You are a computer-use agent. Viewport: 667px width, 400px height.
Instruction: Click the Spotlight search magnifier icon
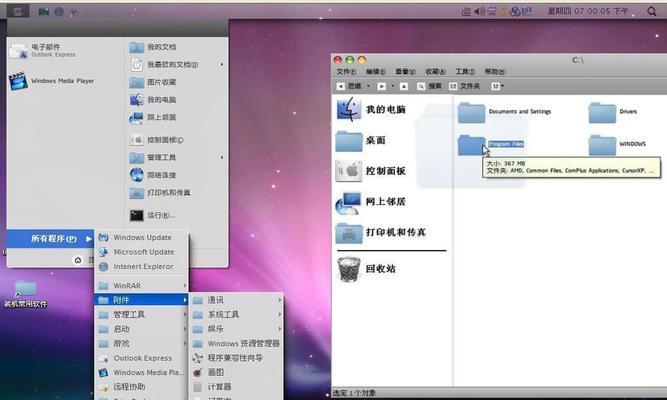pyautogui.click(x=652, y=11)
